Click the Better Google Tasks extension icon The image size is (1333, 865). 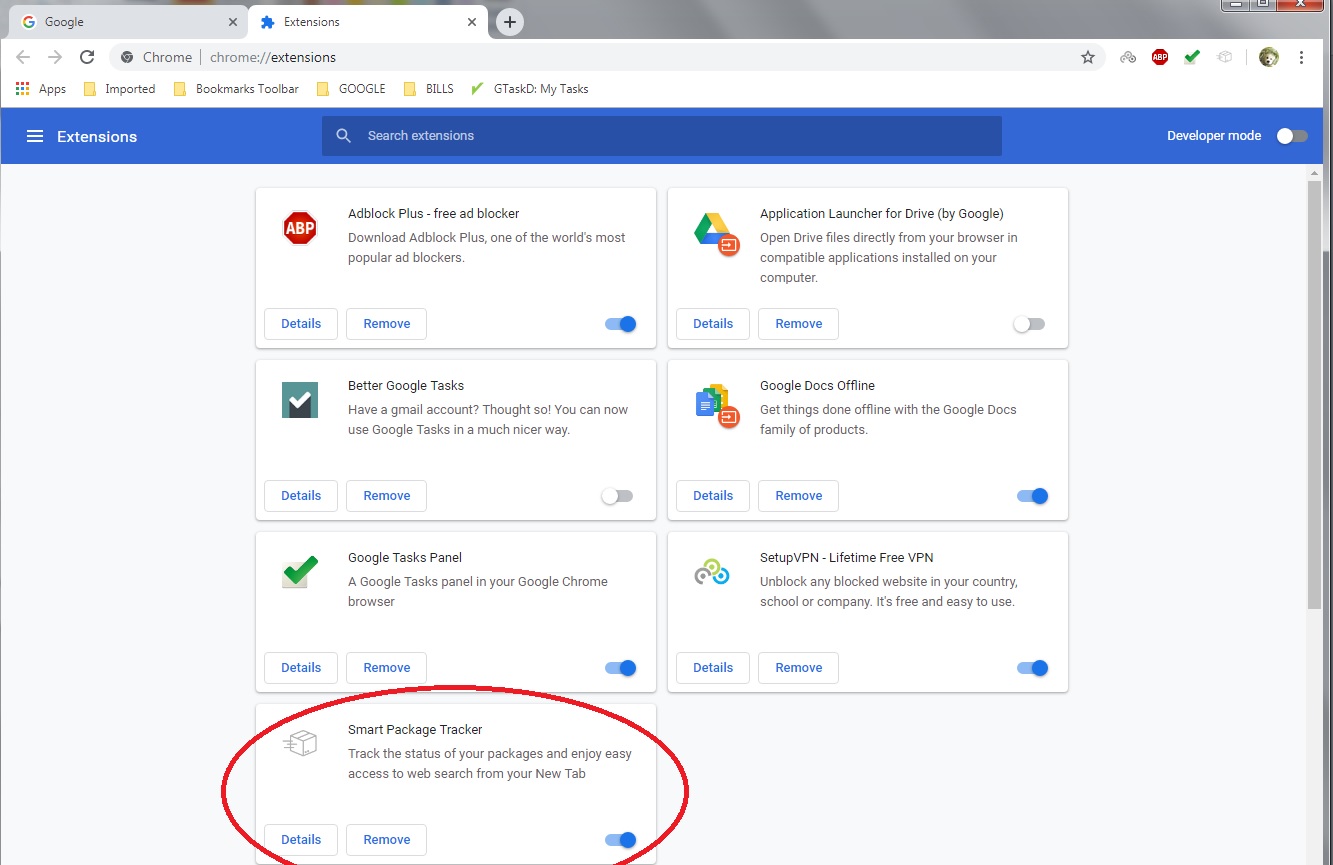pyautogui.click(x=300, y=401)
